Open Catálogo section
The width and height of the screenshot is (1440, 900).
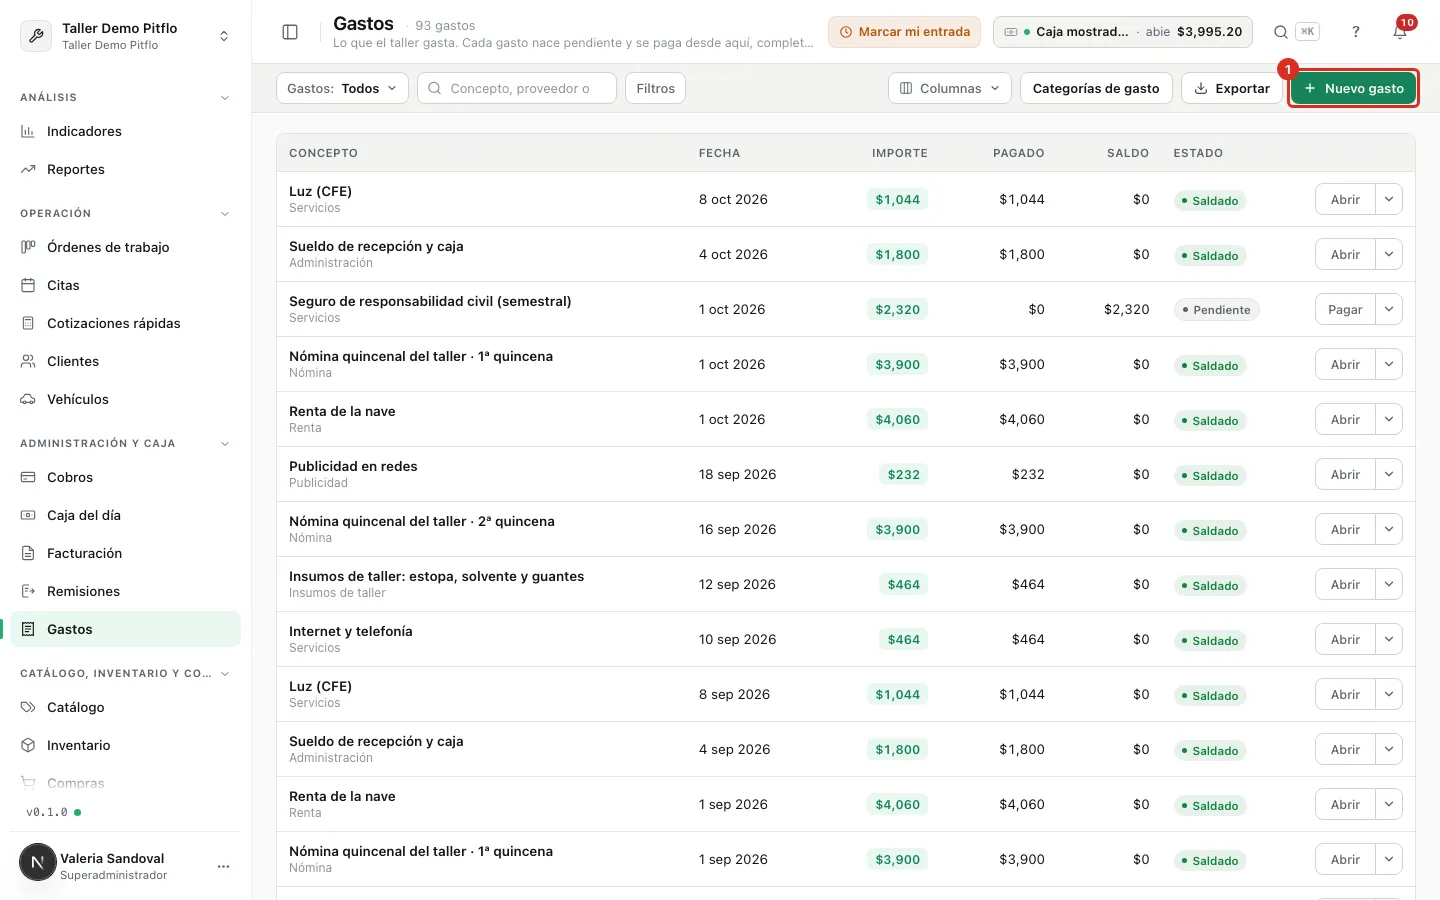pyautogui.click(x=125, y=707)
